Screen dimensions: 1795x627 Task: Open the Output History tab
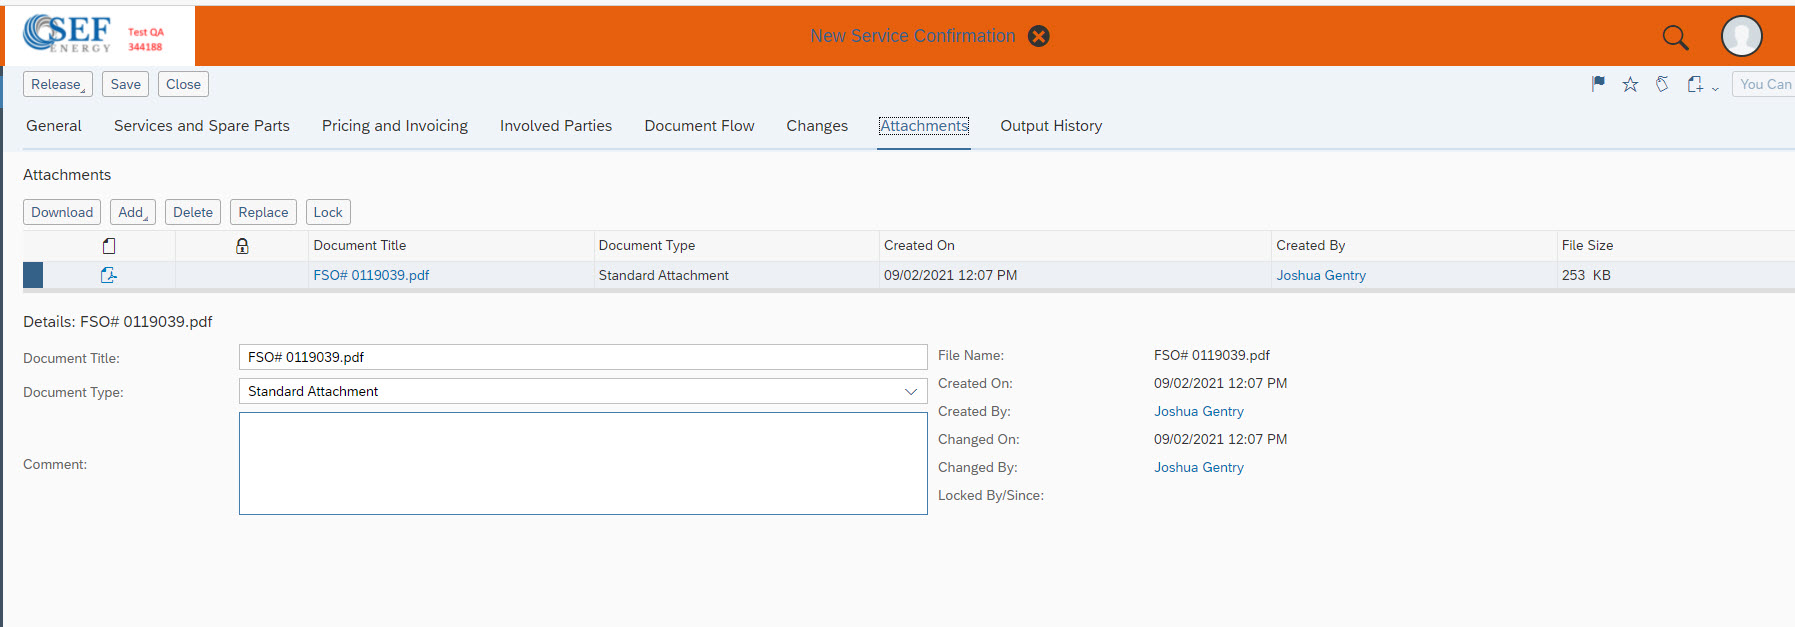pyautogui.click(x=1051, y=126)
